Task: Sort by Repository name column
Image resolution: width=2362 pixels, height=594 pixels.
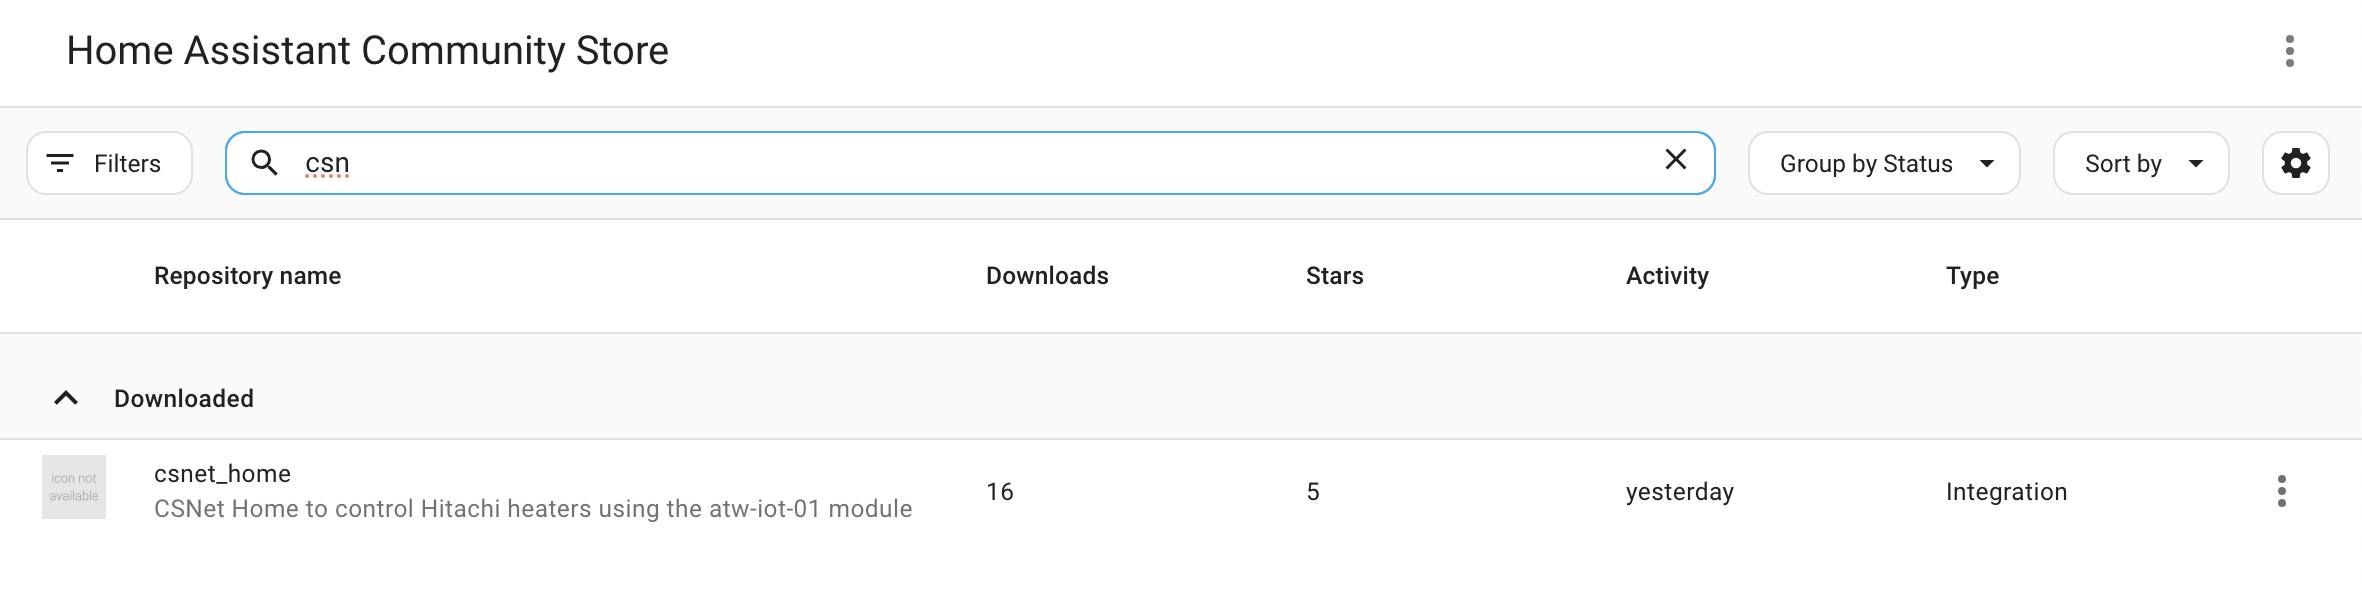Action: click(247, 276)
